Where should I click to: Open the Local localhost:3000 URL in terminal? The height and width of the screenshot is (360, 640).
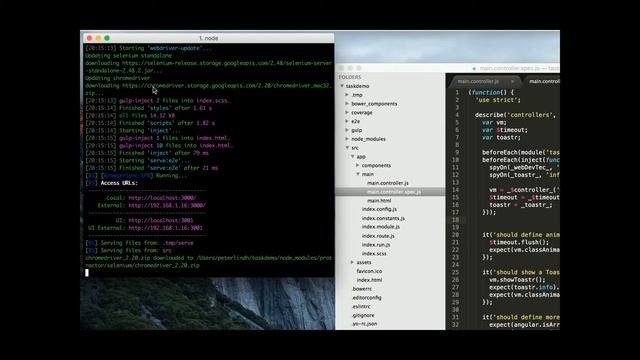coord(162,198)
